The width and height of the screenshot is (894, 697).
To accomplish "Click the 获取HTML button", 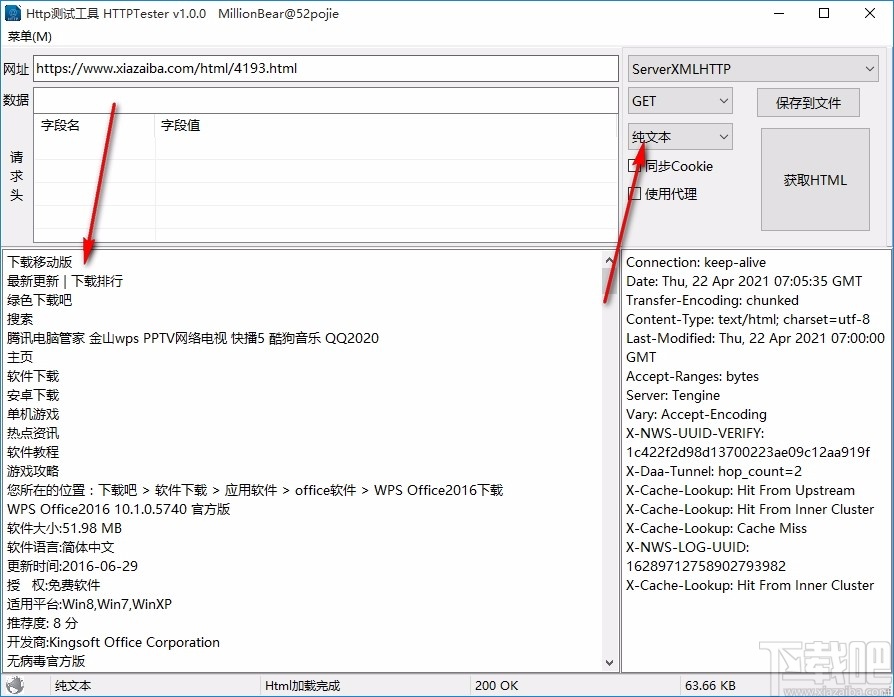I will [x=814, y=180].
